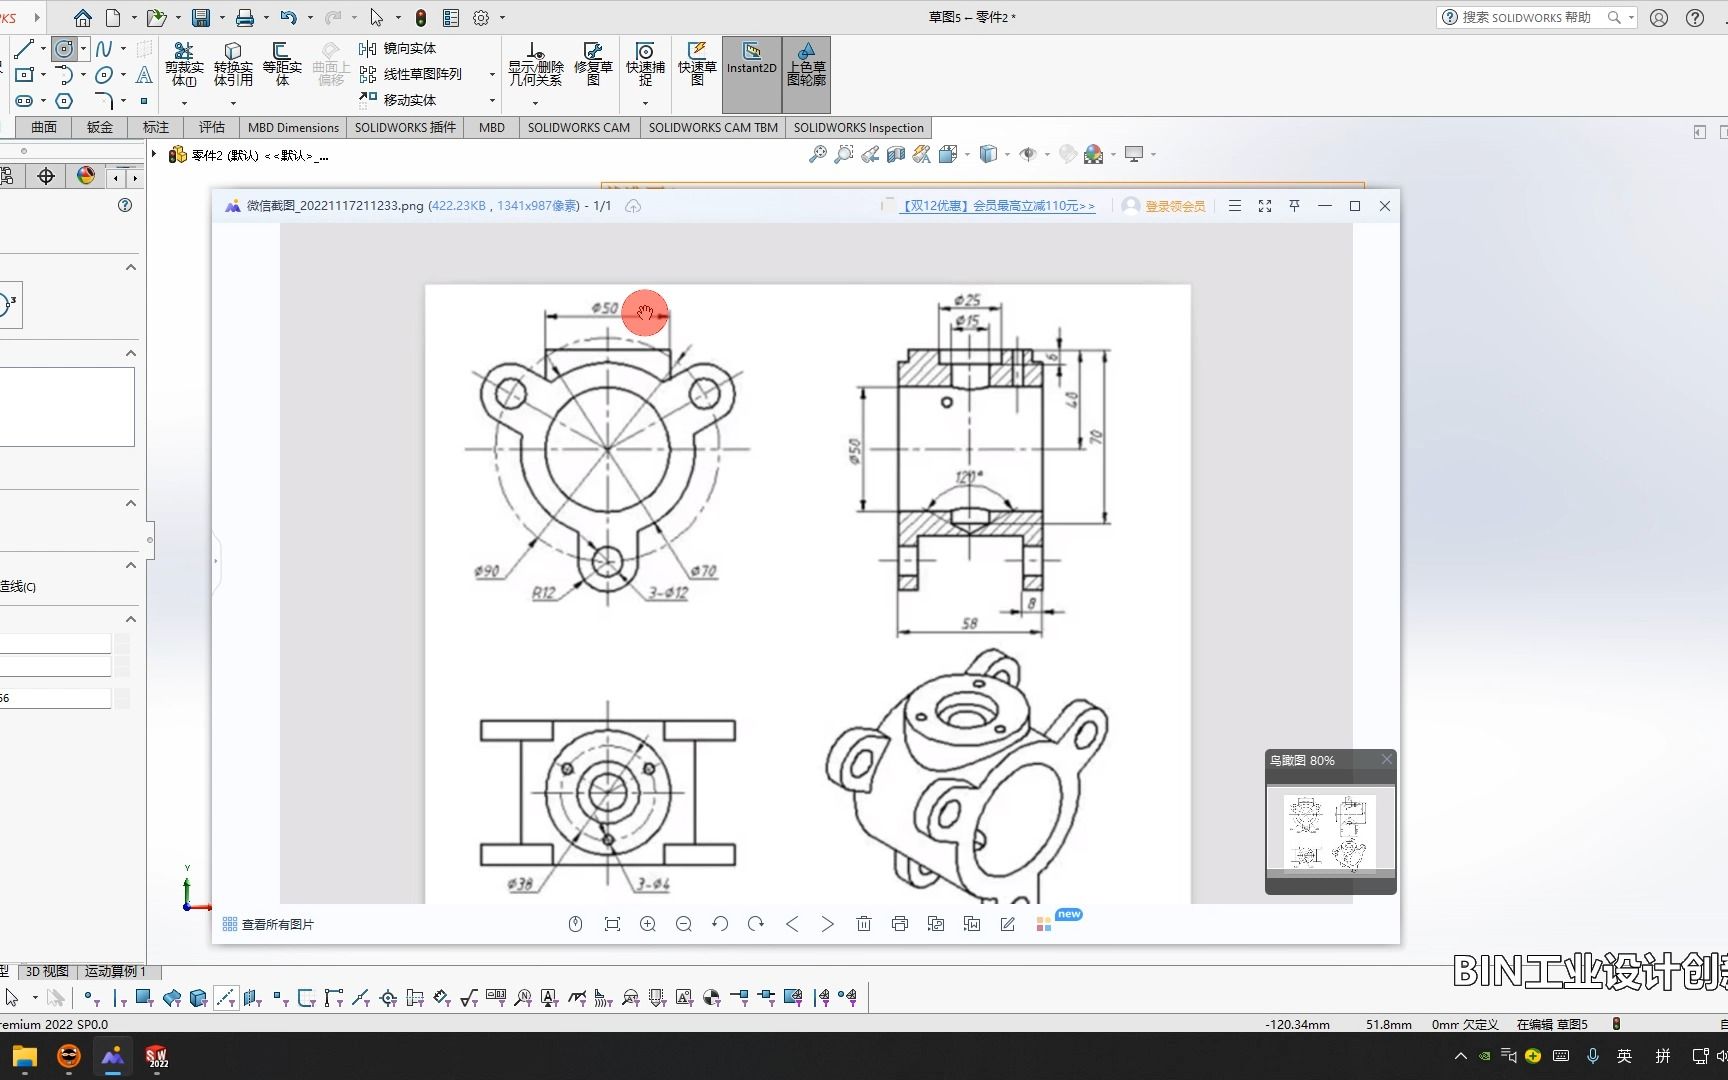
Task: Toggle the 1:1 actual size view button
Action: [x=612, y=924]
